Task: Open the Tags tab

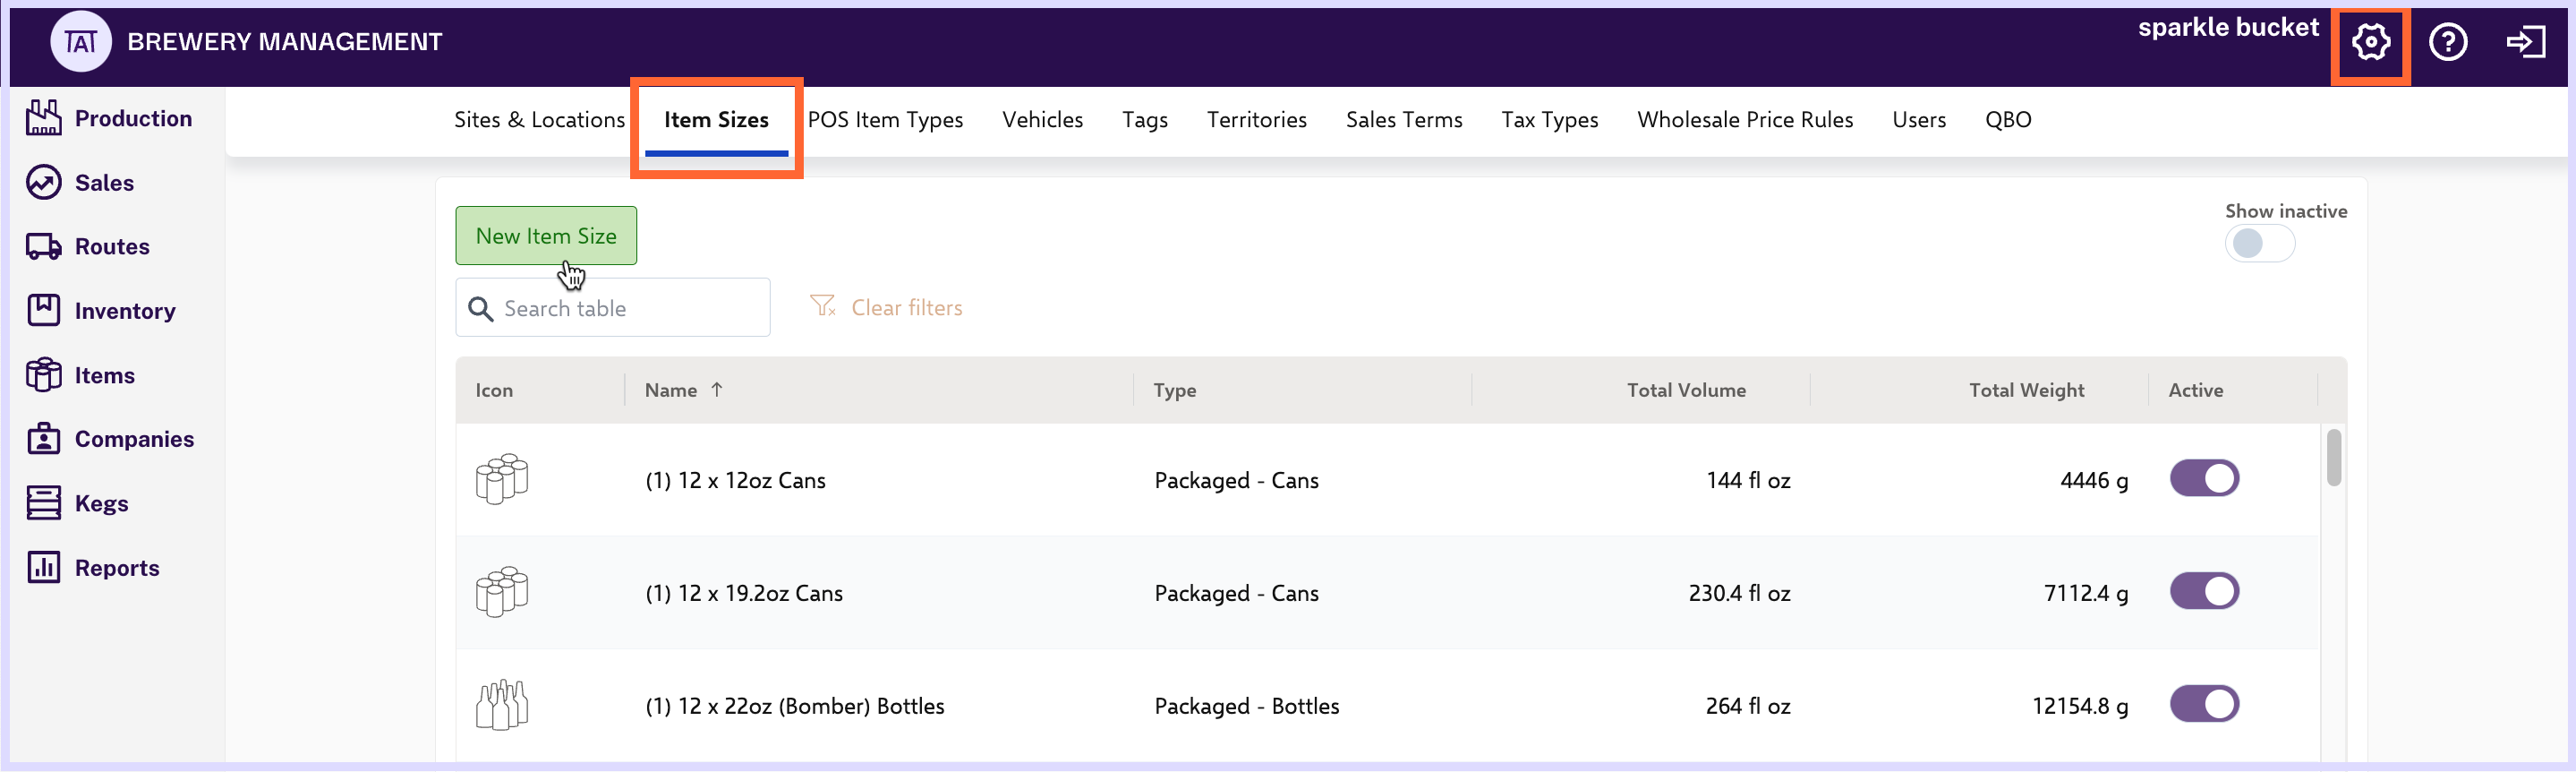Action: pyautogui.click(x=1144, y=120)
